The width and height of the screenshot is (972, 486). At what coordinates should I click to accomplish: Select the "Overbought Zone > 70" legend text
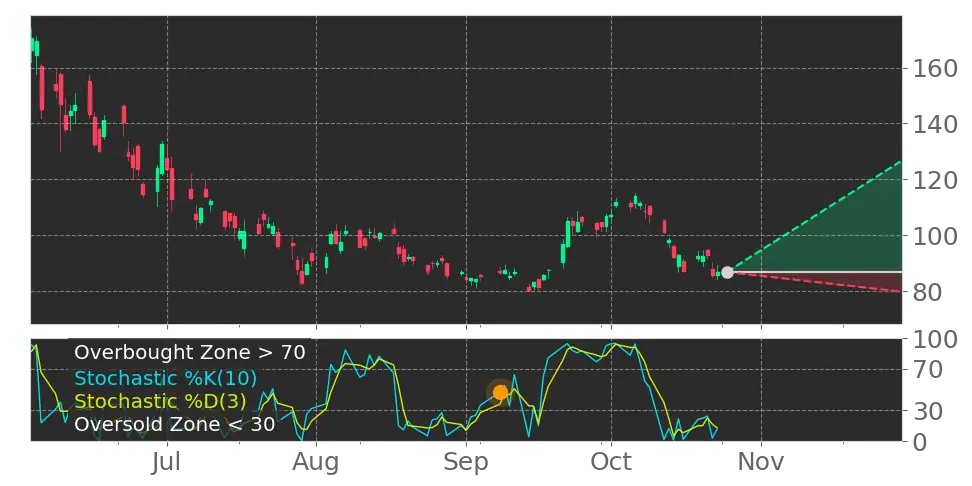pos(190,353)
